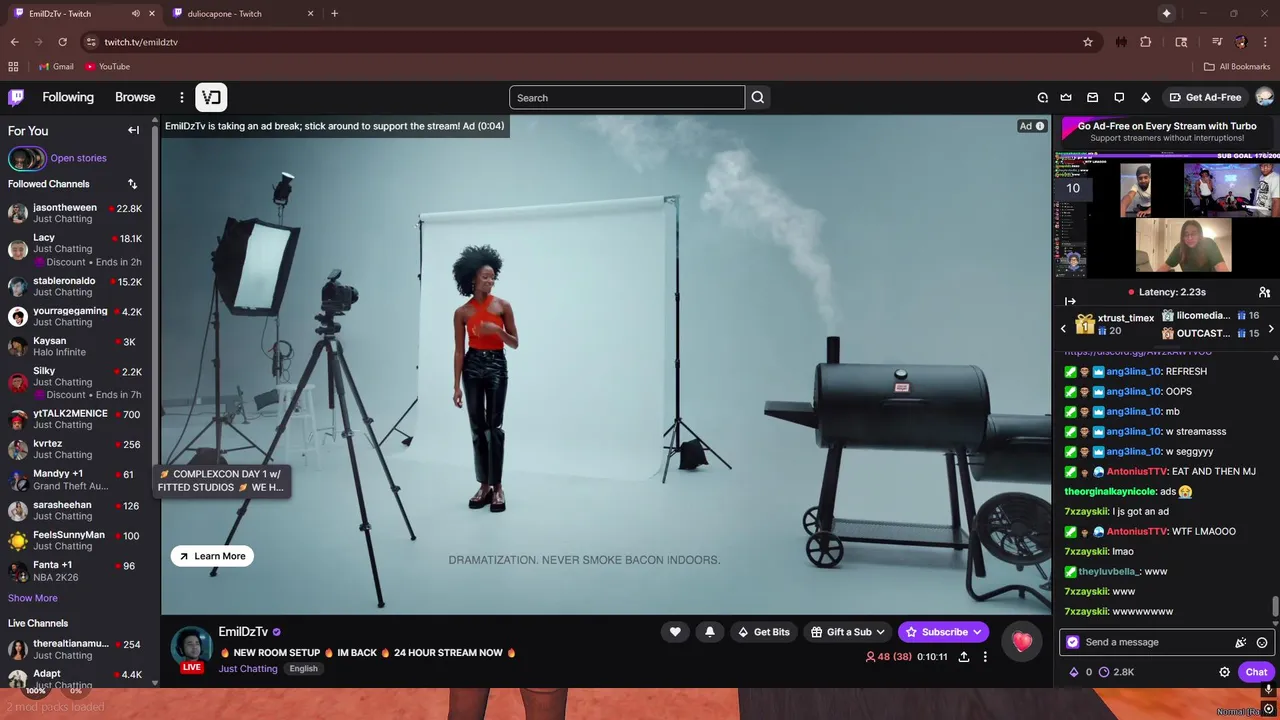Show next gifter leaderboard entry
This screenshot has width=1280, height=720.
pos(1271,328)
